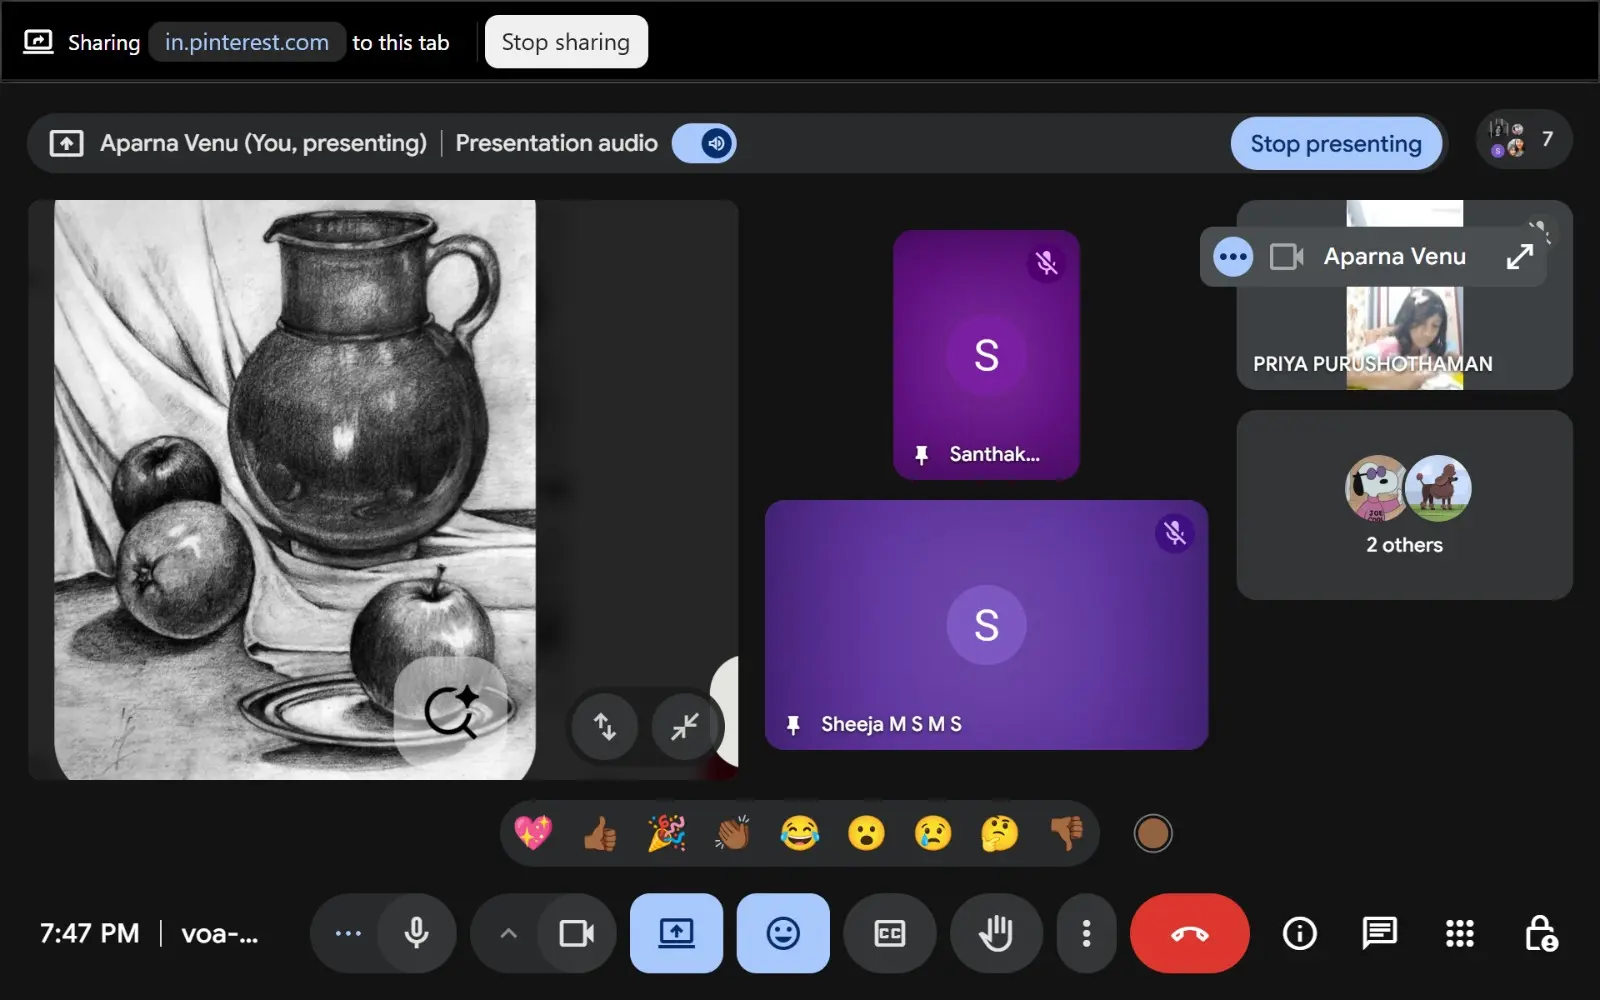Click the present screen button

tap(676, 933)
